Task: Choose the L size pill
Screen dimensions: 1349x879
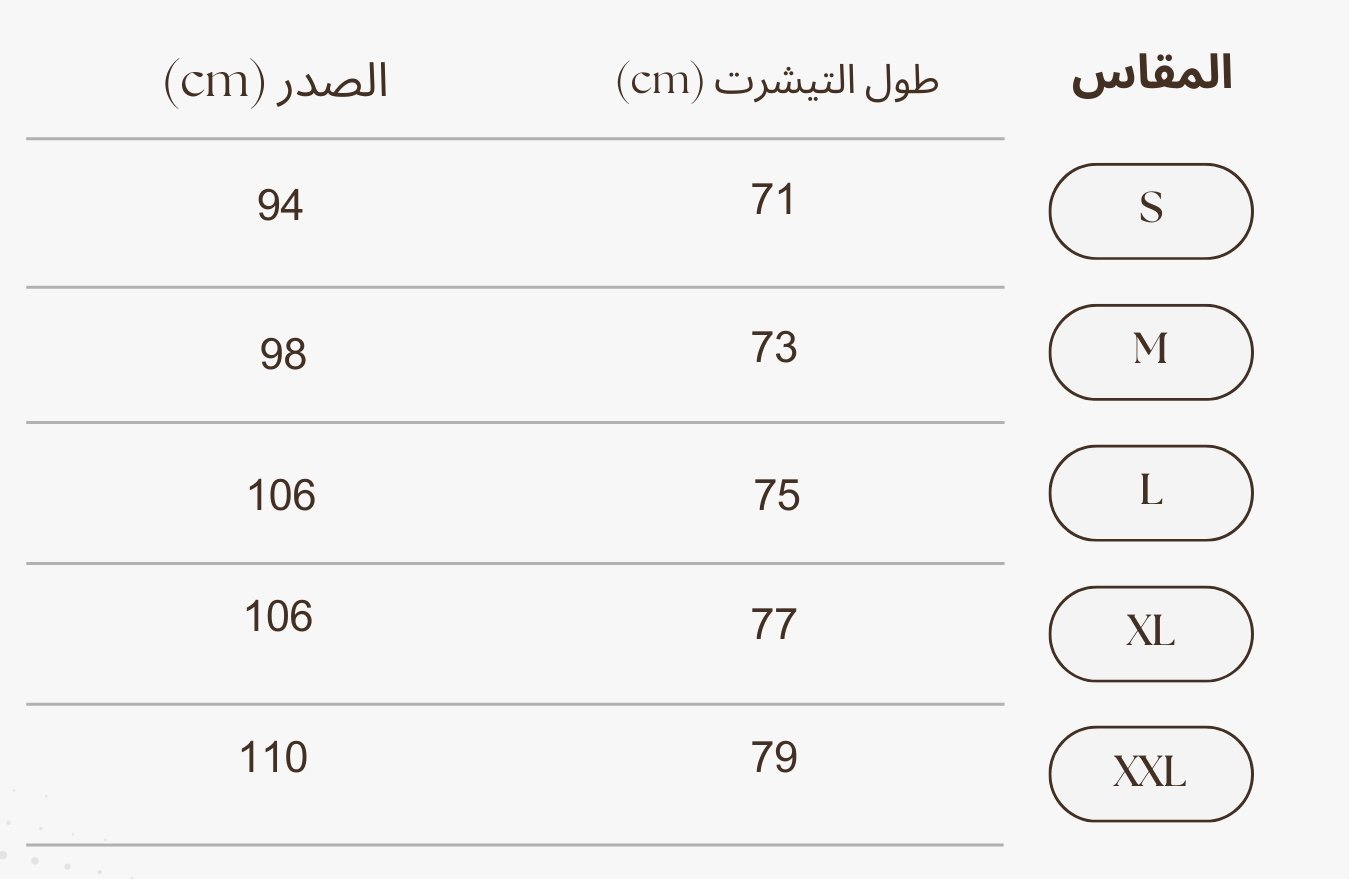Action: tap(1150, 493)
